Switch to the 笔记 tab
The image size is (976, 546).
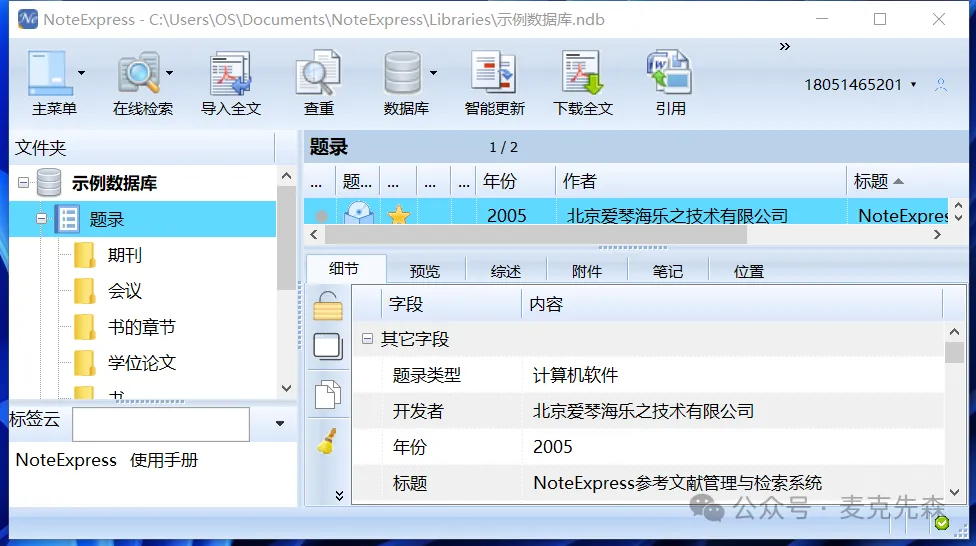668,271
